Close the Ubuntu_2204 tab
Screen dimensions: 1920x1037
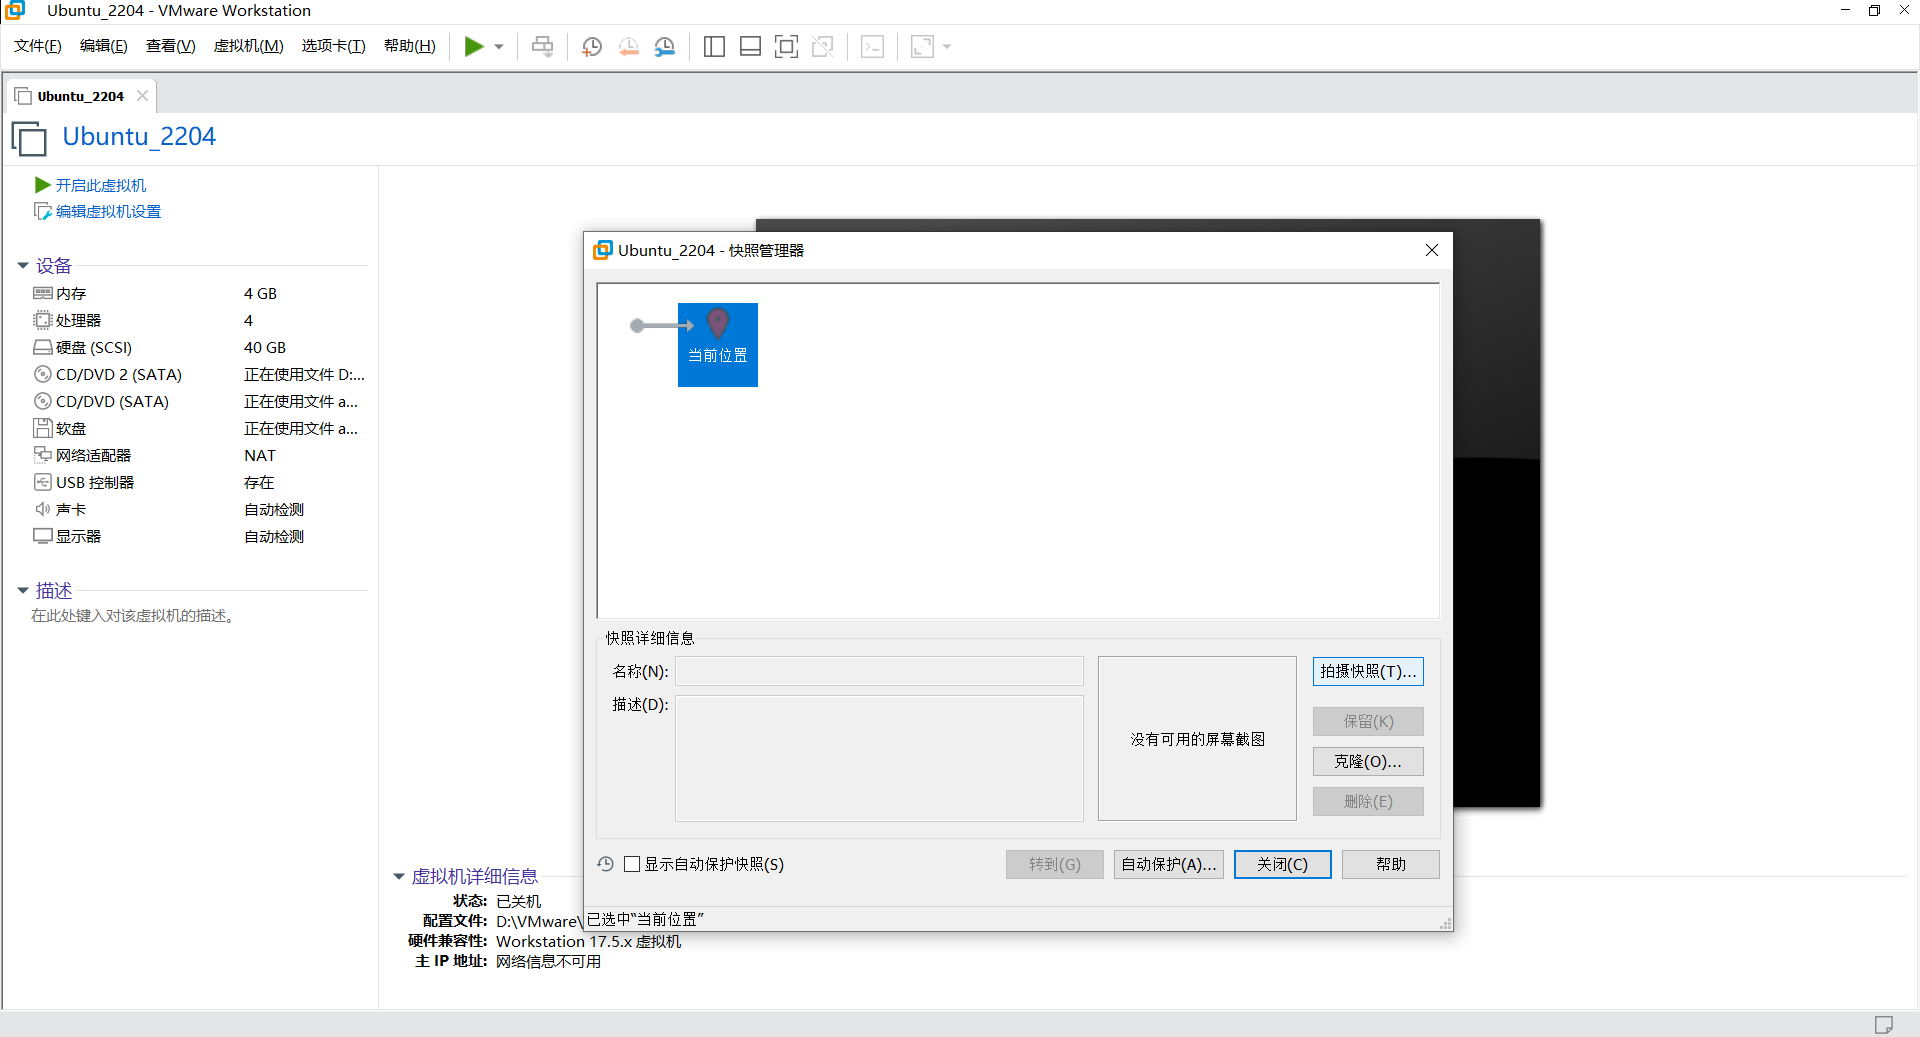tap(142, 96)
